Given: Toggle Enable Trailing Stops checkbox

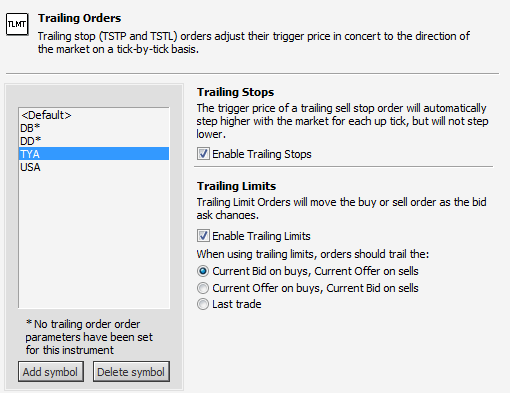Looking at the screenshot, I should click(x=203, y=154).
